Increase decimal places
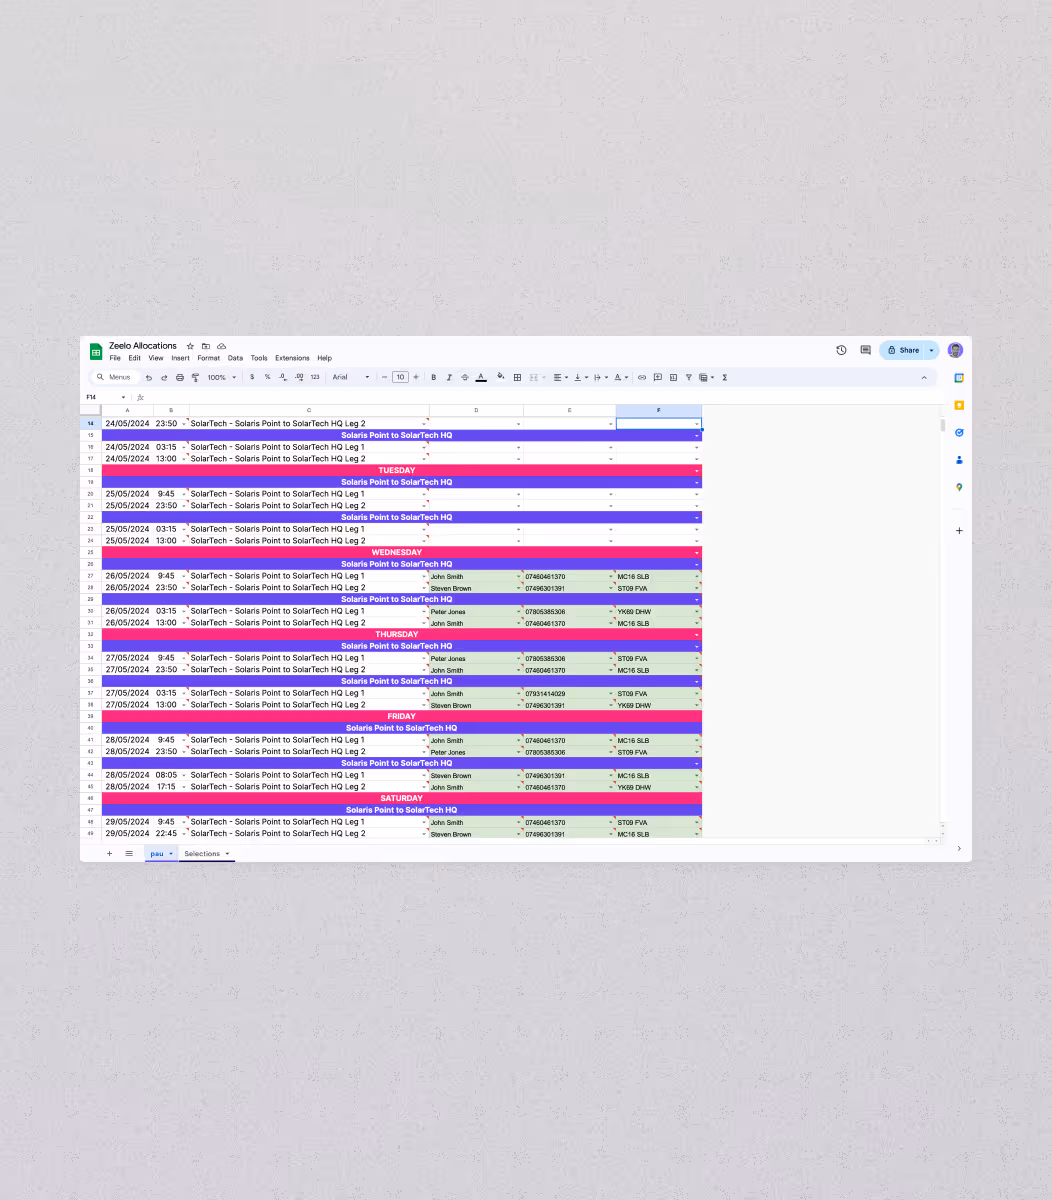Image resolution: width=1052 pixels, height=1200 pixels. click(x=299, y=377)
